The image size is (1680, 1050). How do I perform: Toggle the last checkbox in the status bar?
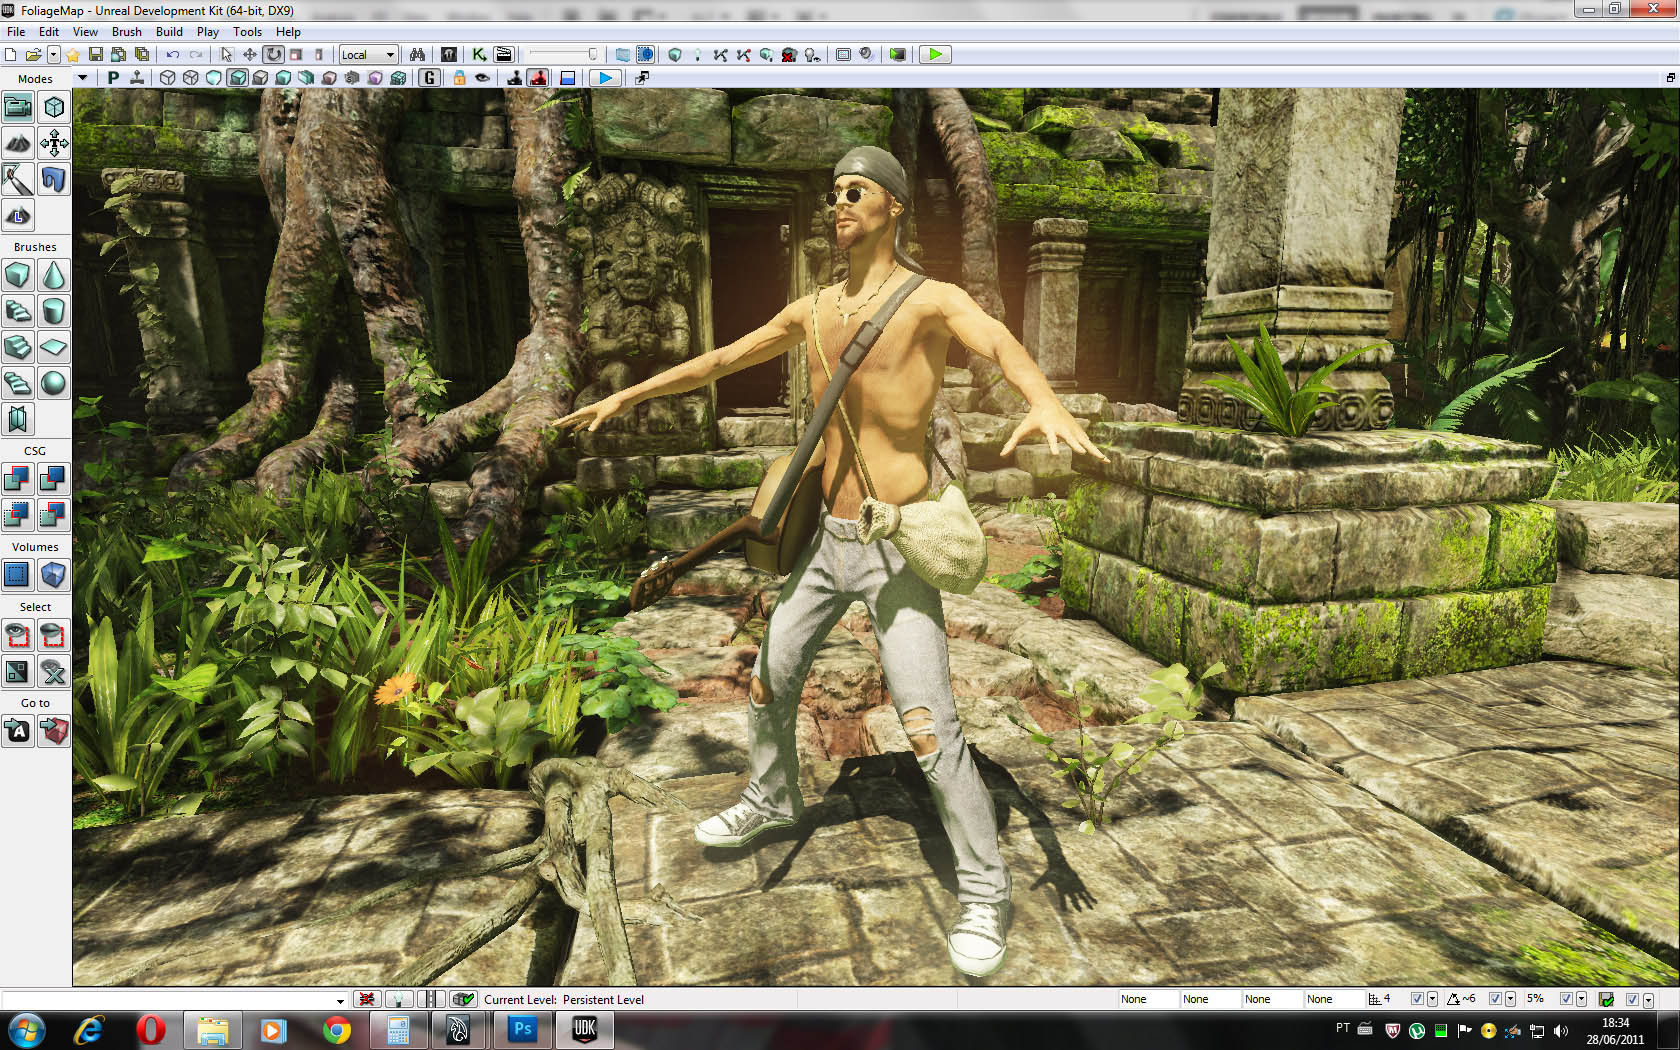tap(1632, 999)
